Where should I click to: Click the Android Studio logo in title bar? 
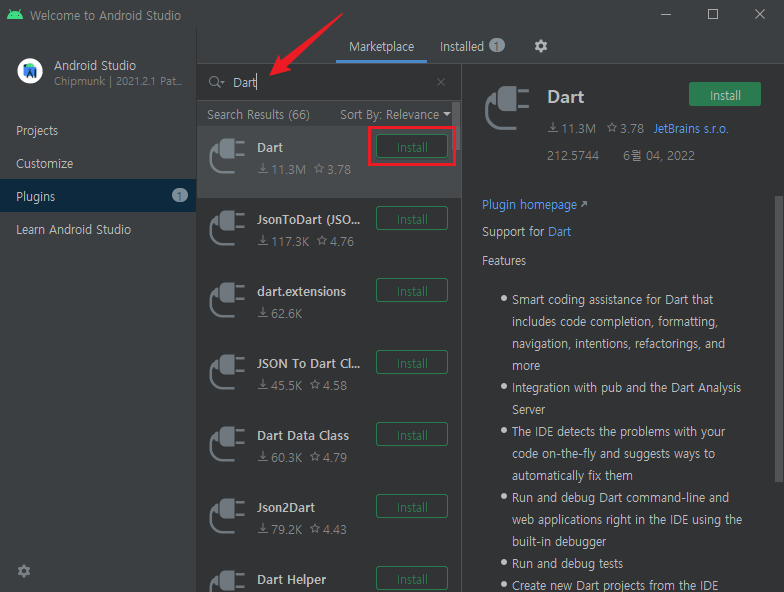tap(15, 14)
